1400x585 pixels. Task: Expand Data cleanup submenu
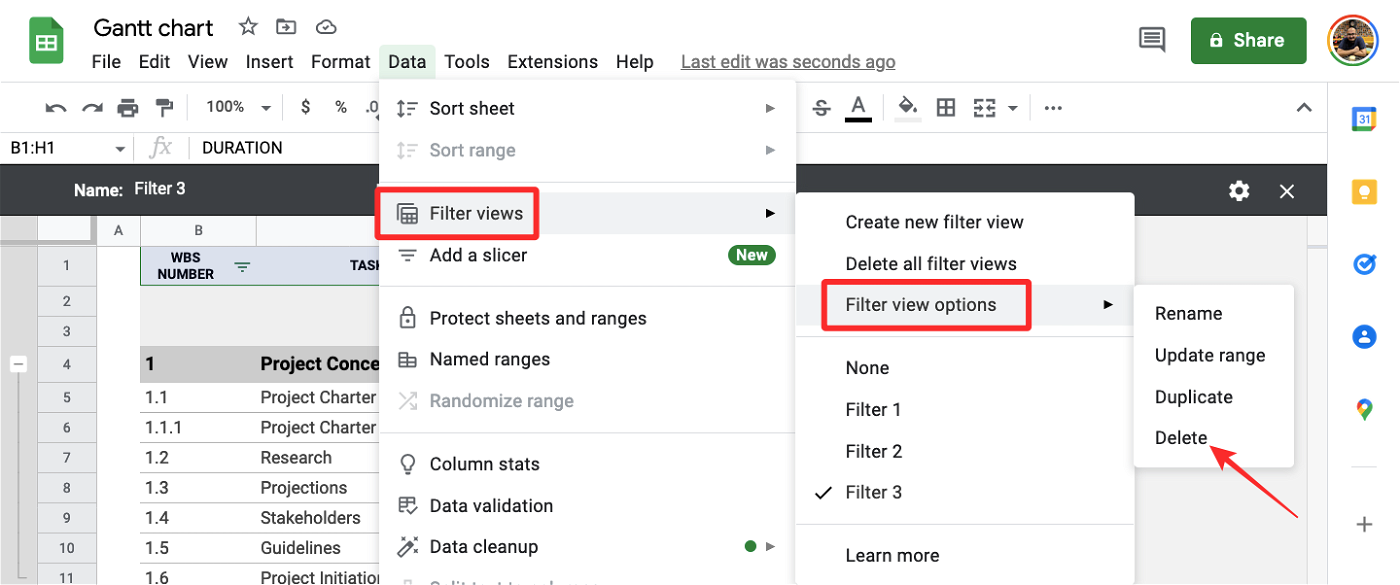tap(587, 547)
